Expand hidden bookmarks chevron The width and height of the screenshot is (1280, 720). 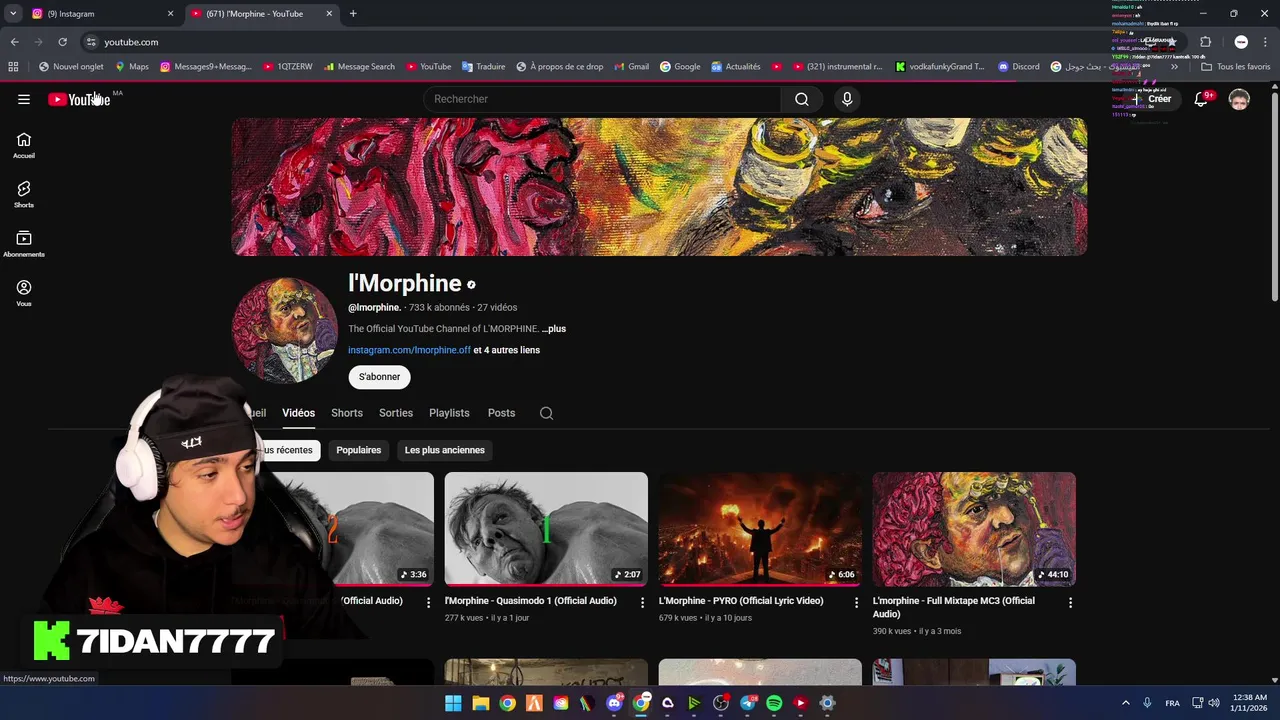[1174, 67]
